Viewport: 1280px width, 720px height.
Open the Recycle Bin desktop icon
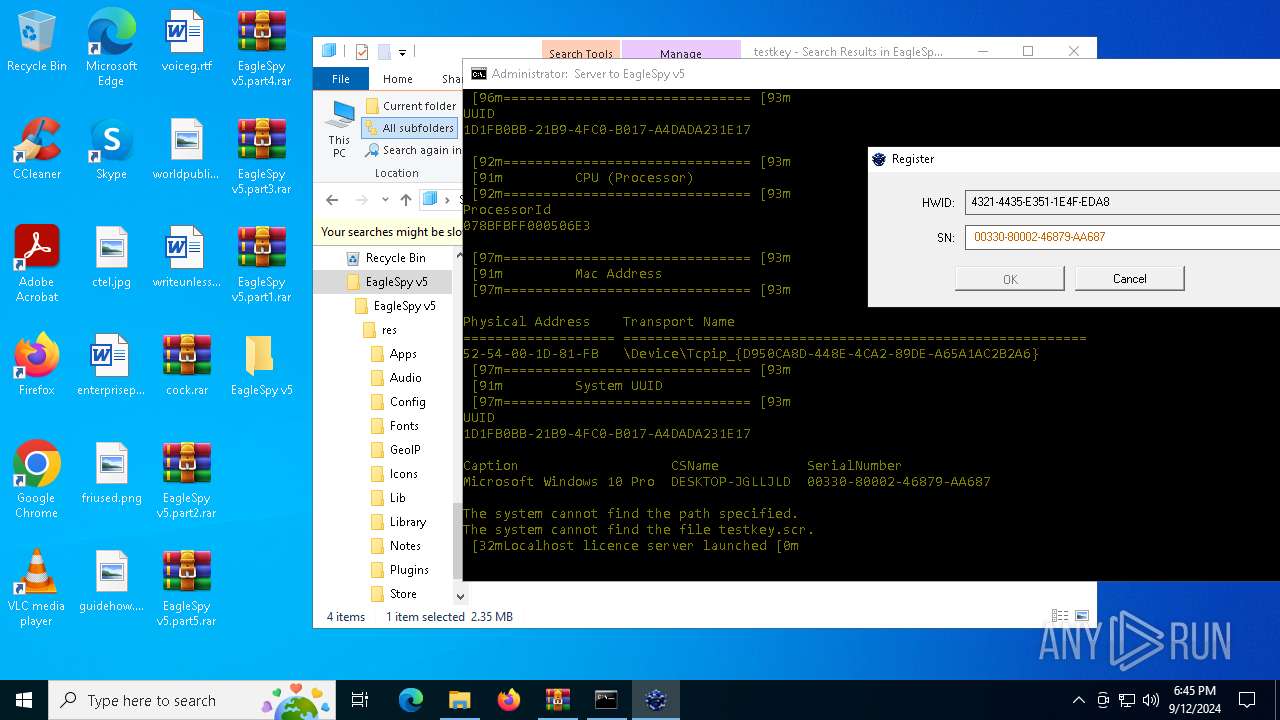[37, 42]
